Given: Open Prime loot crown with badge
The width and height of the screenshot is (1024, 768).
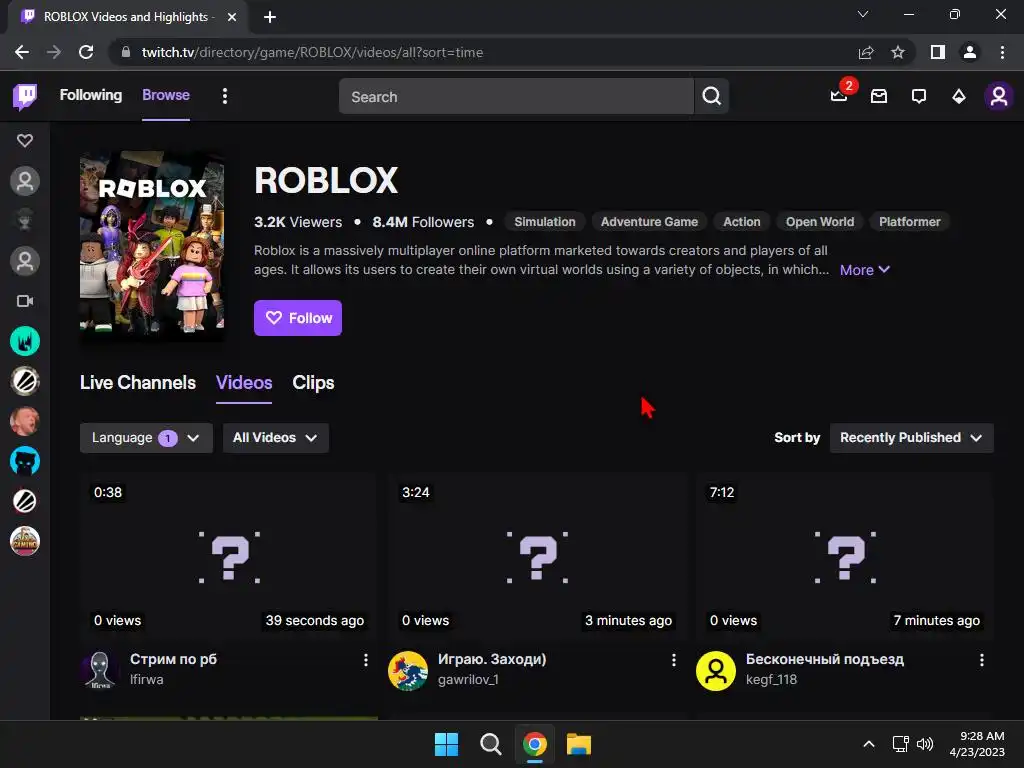Looking at the screenshot, I should (839, 96).
